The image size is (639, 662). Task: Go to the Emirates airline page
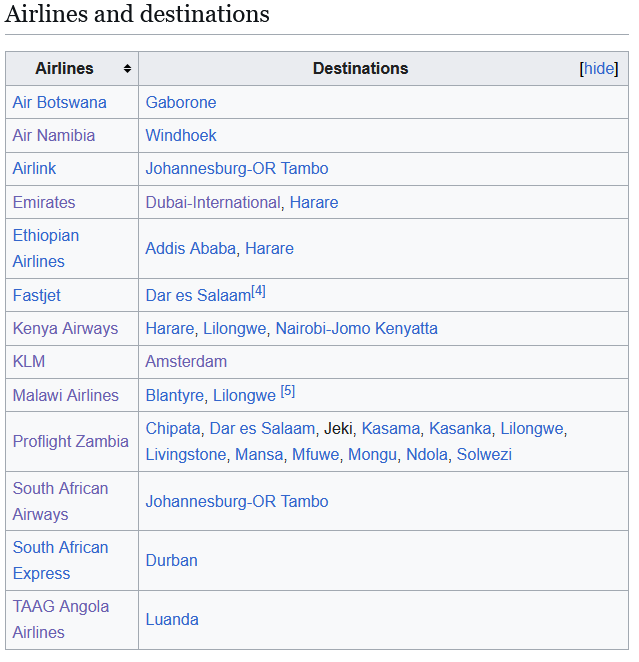(44, 202)
